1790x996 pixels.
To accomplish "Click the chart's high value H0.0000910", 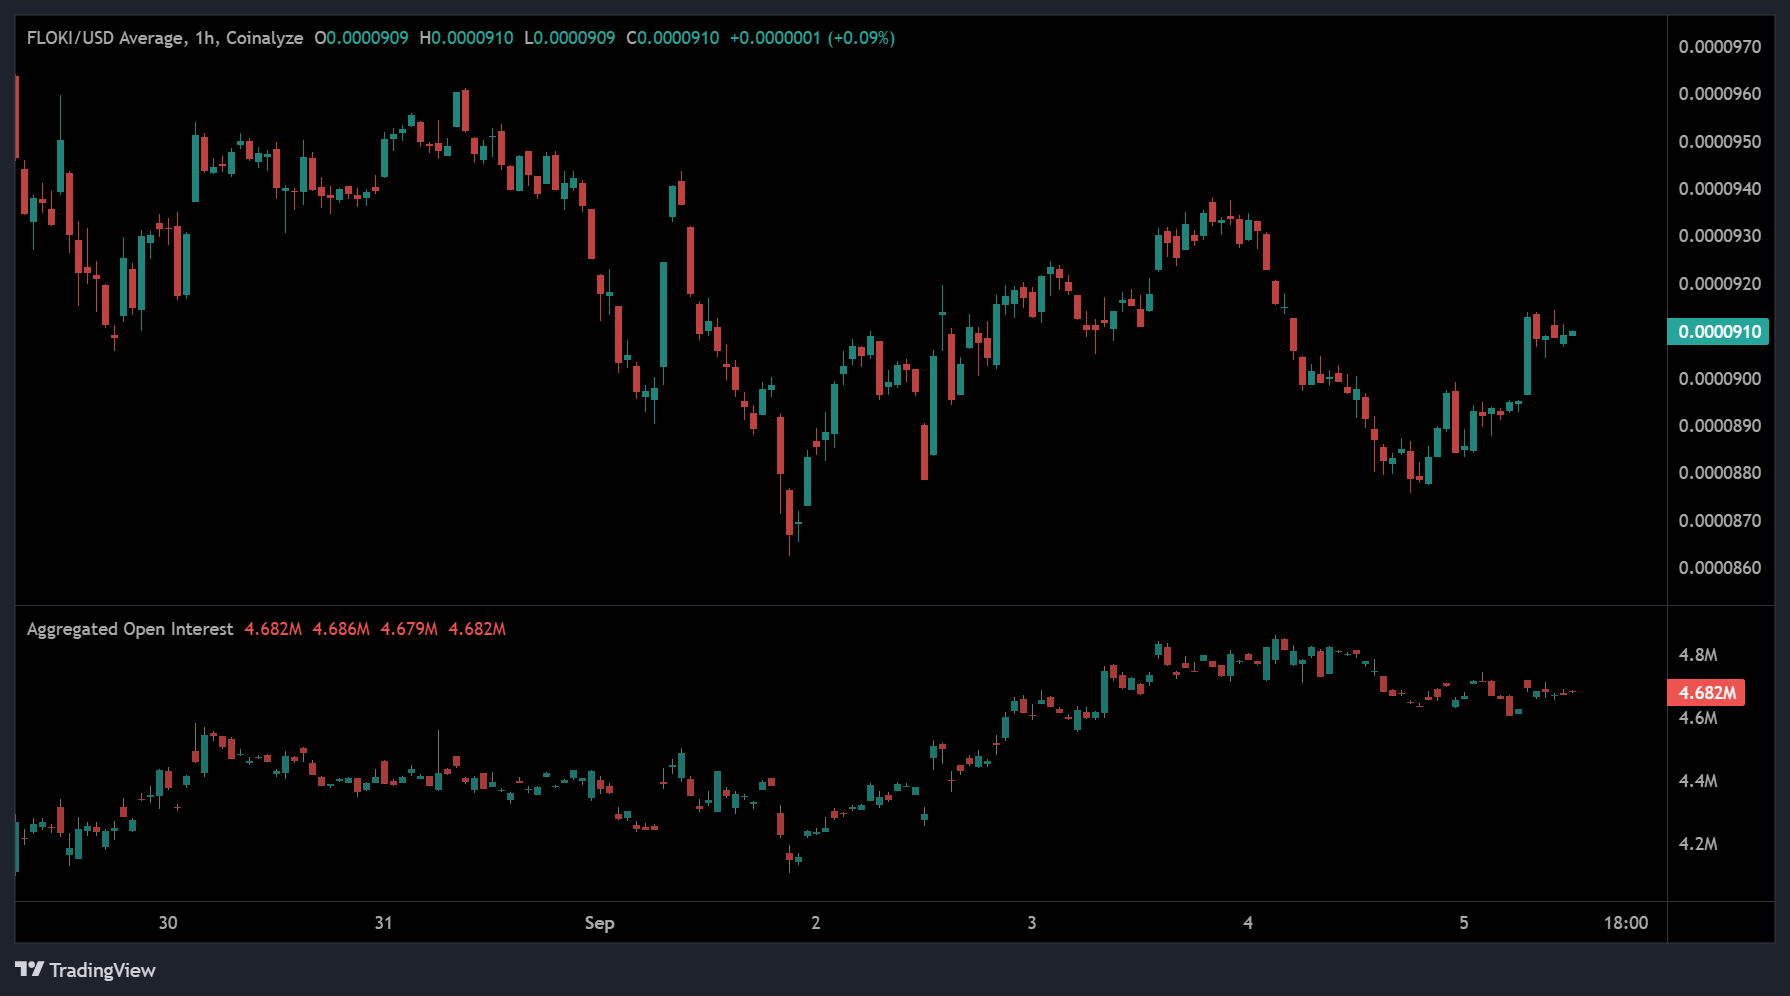I will pyautogui.click(x=466, y=38).
